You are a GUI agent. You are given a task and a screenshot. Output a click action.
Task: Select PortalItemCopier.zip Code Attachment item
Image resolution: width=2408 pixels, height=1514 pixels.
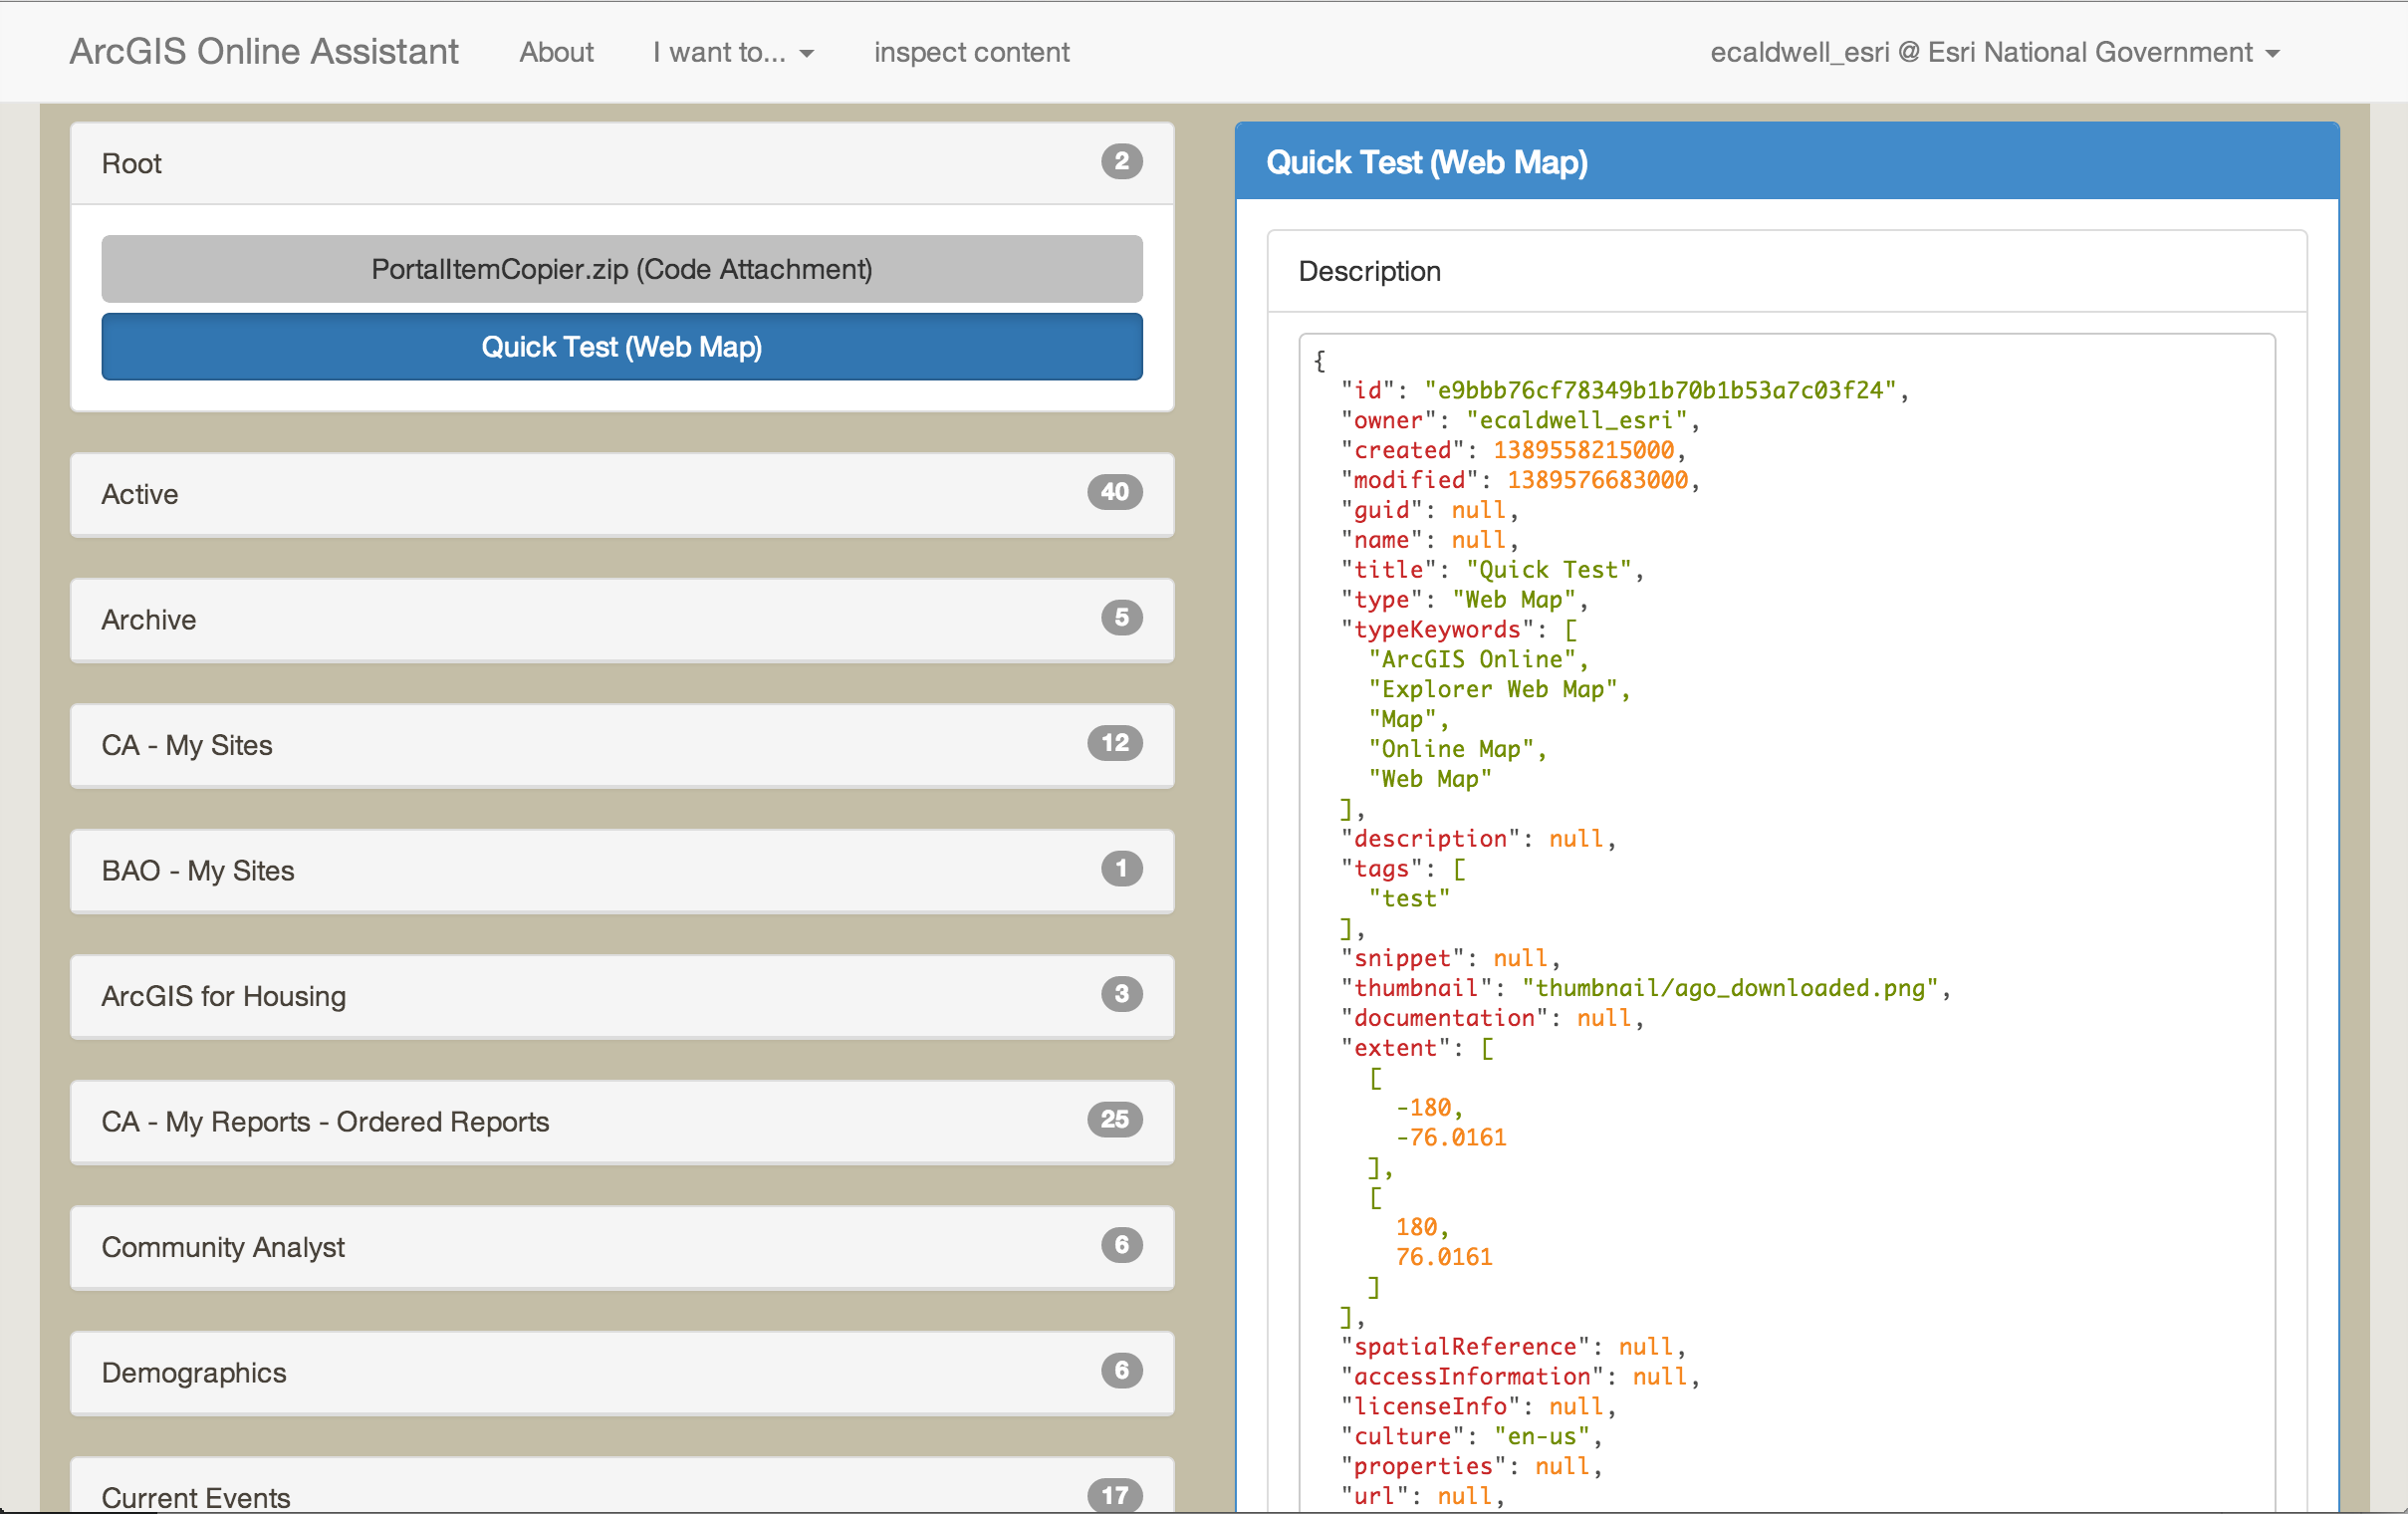621,269
